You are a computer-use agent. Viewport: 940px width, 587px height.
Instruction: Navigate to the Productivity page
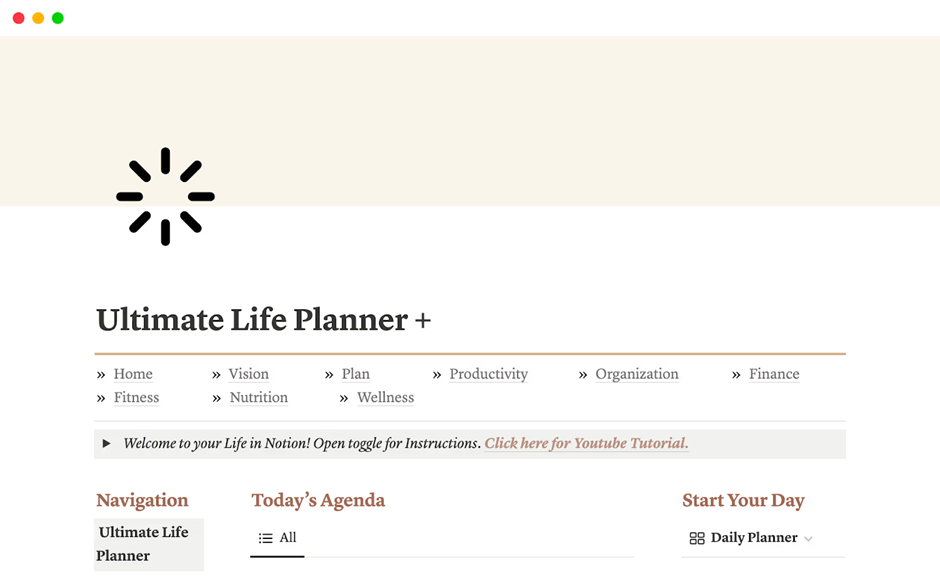click(488, 374)
